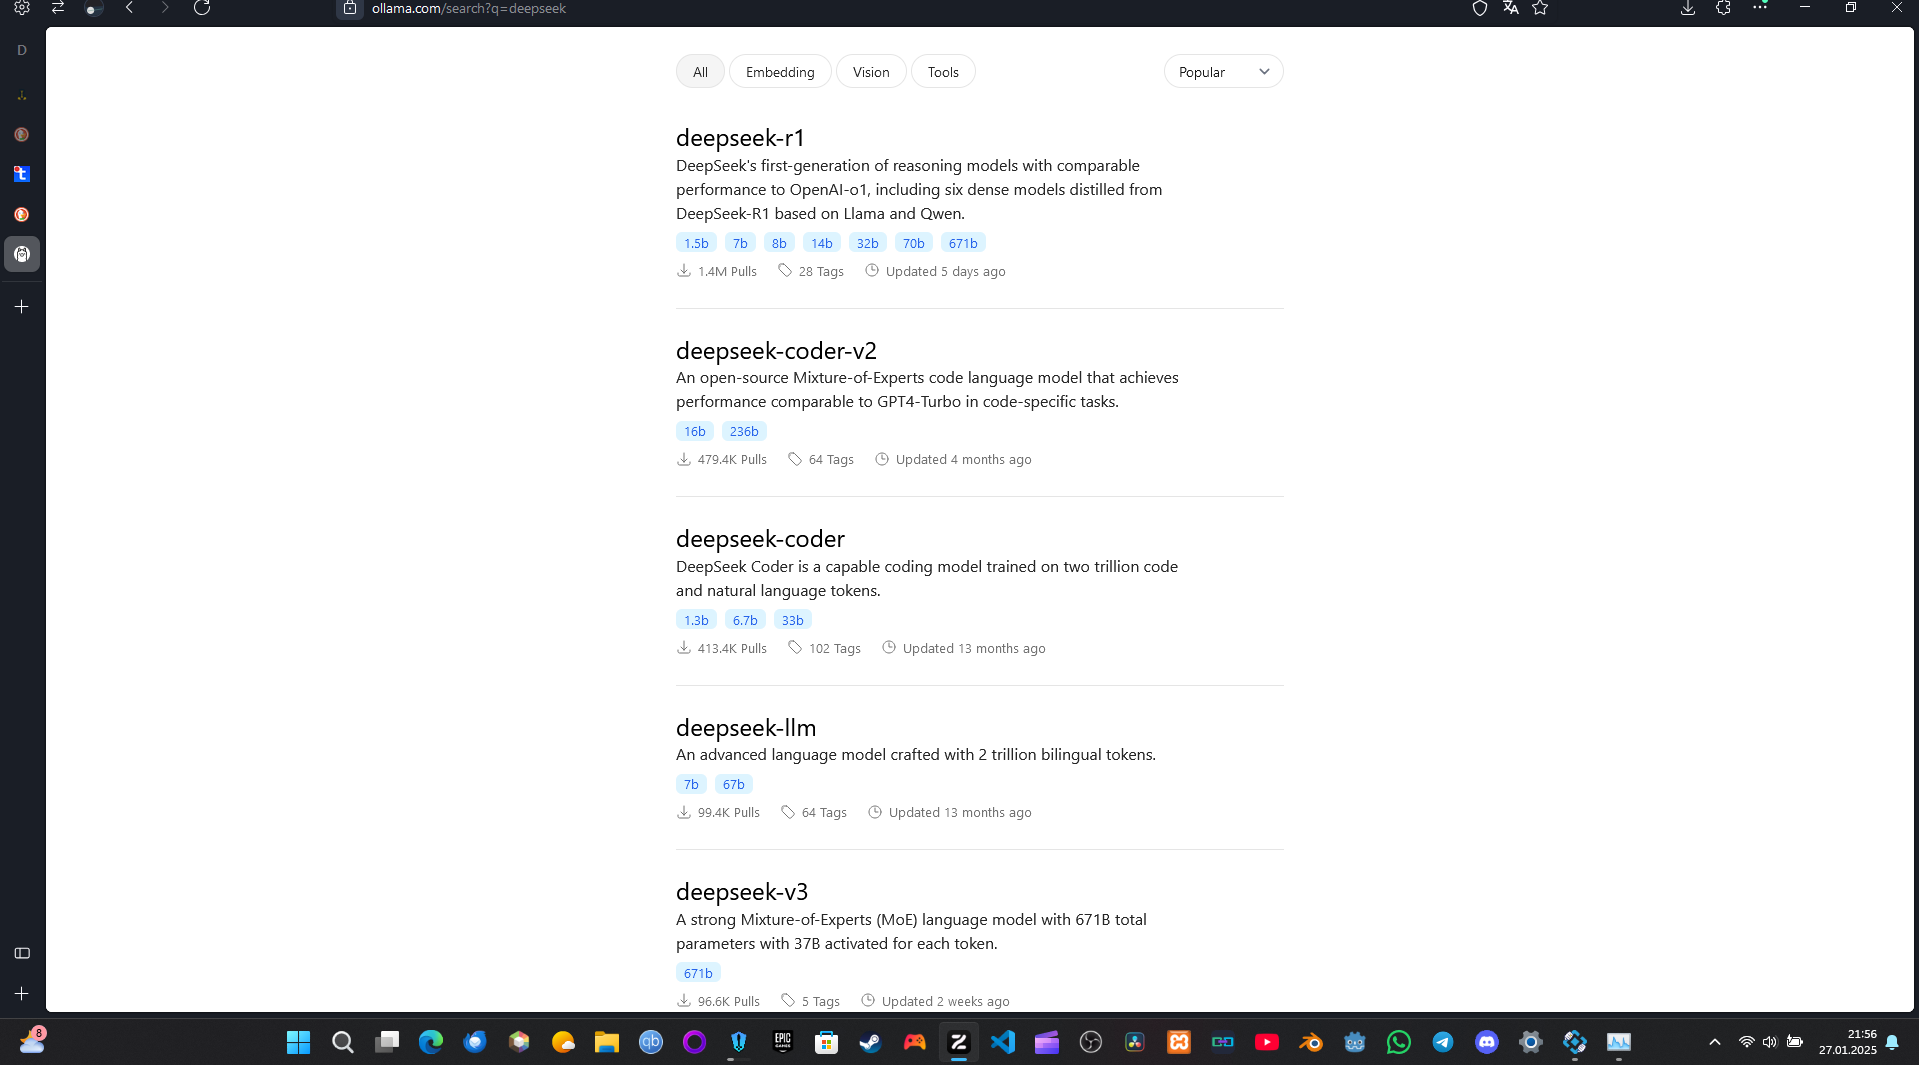The image size is (1919, 1065).
Task: Open the 'D' tab in the sidebar
Action: tap(22, 50)
